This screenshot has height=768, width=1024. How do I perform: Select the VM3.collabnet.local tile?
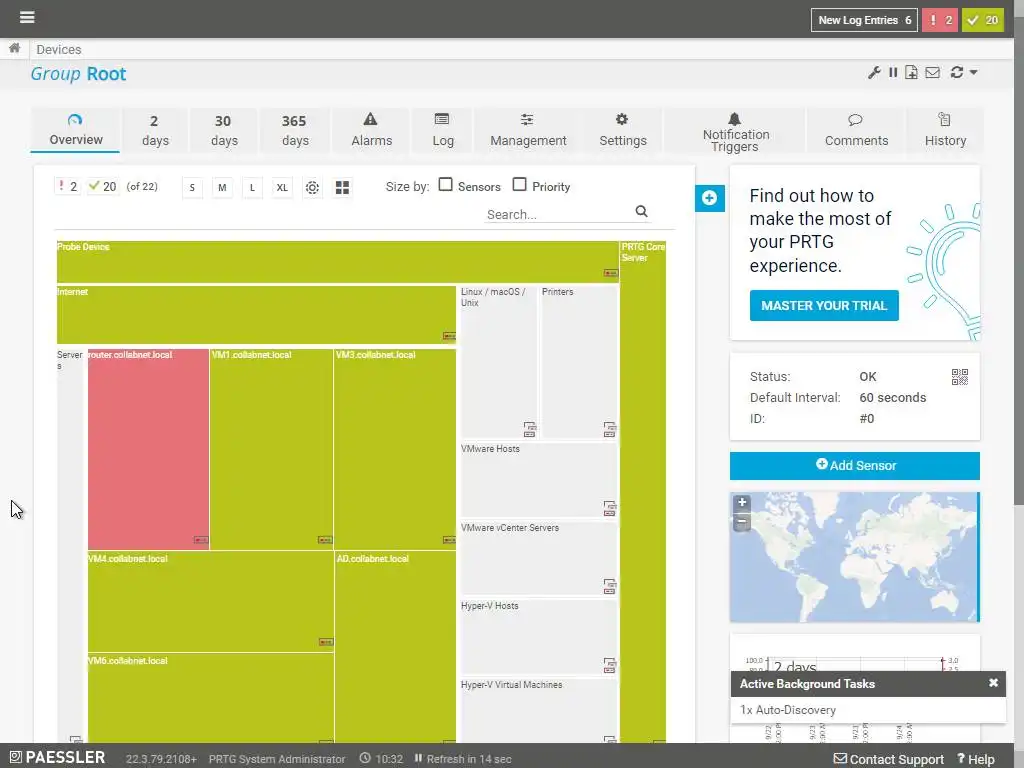click(x=394, y=449)
